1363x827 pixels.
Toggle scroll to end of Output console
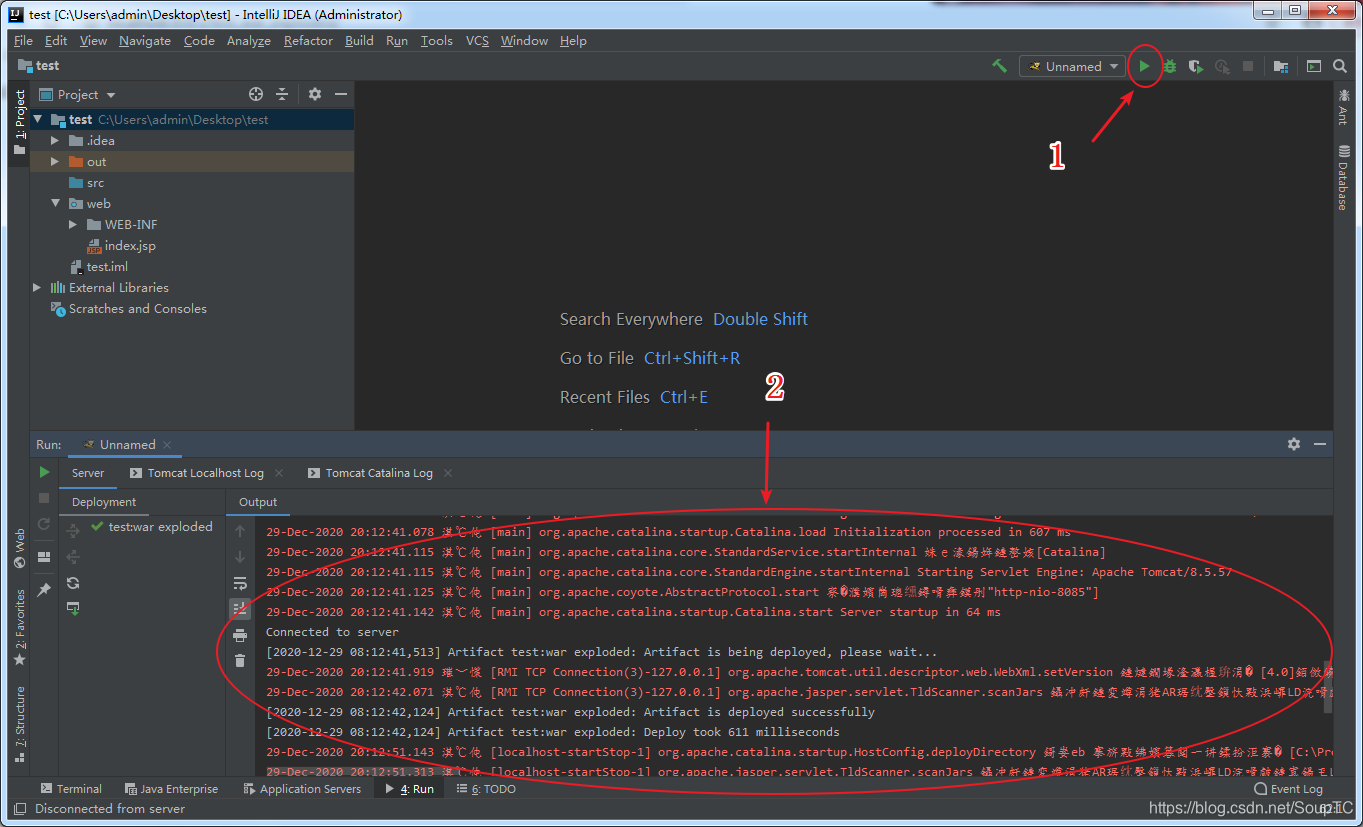(240, 608)
